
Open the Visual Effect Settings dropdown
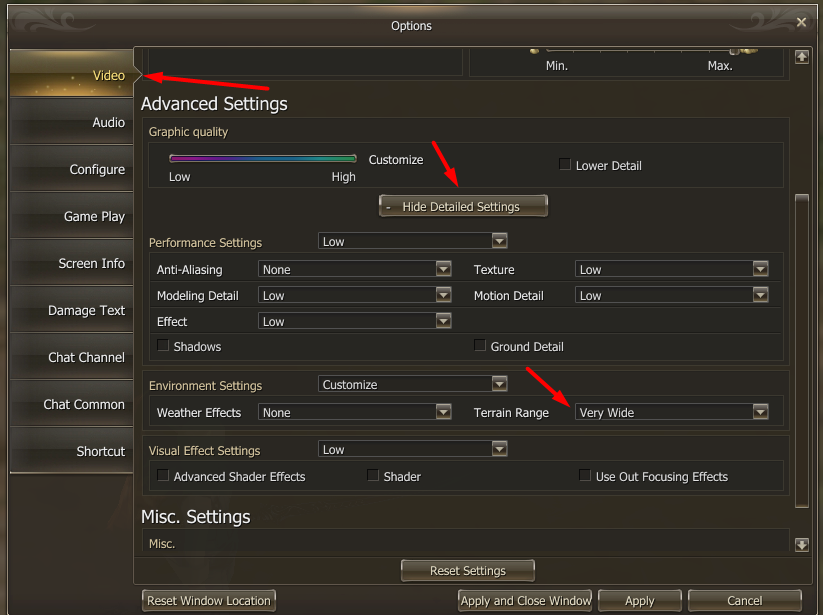tap(413, 449)
